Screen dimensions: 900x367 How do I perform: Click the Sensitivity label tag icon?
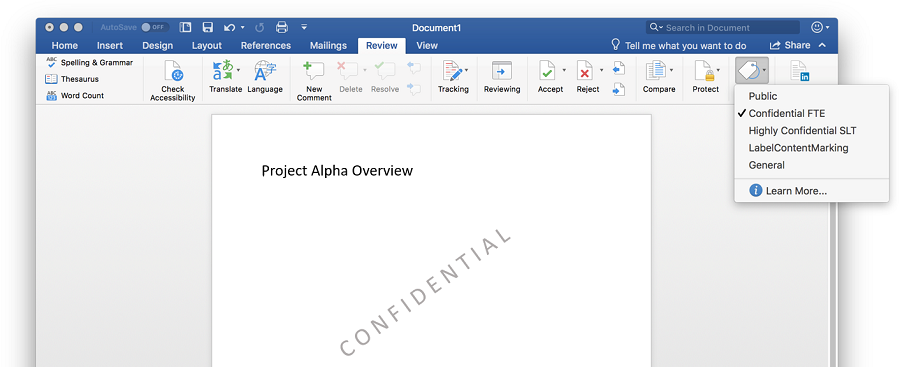748,71
